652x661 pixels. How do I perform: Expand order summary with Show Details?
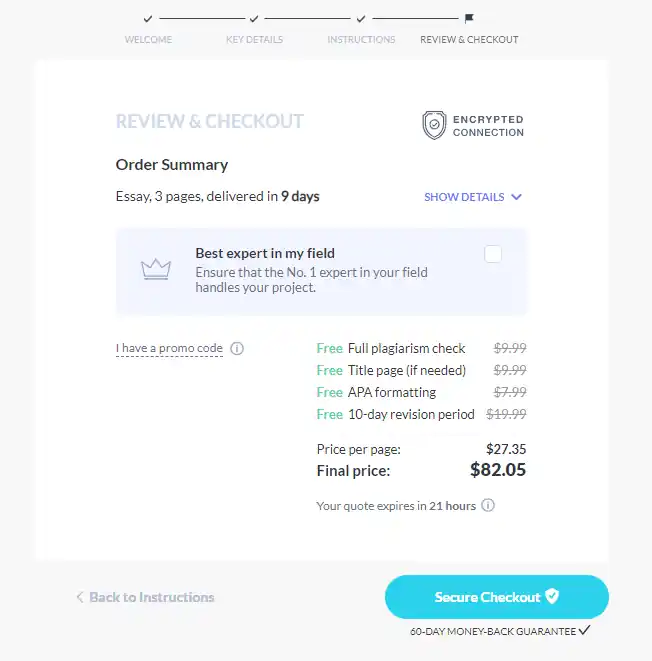tap(464, 197)
